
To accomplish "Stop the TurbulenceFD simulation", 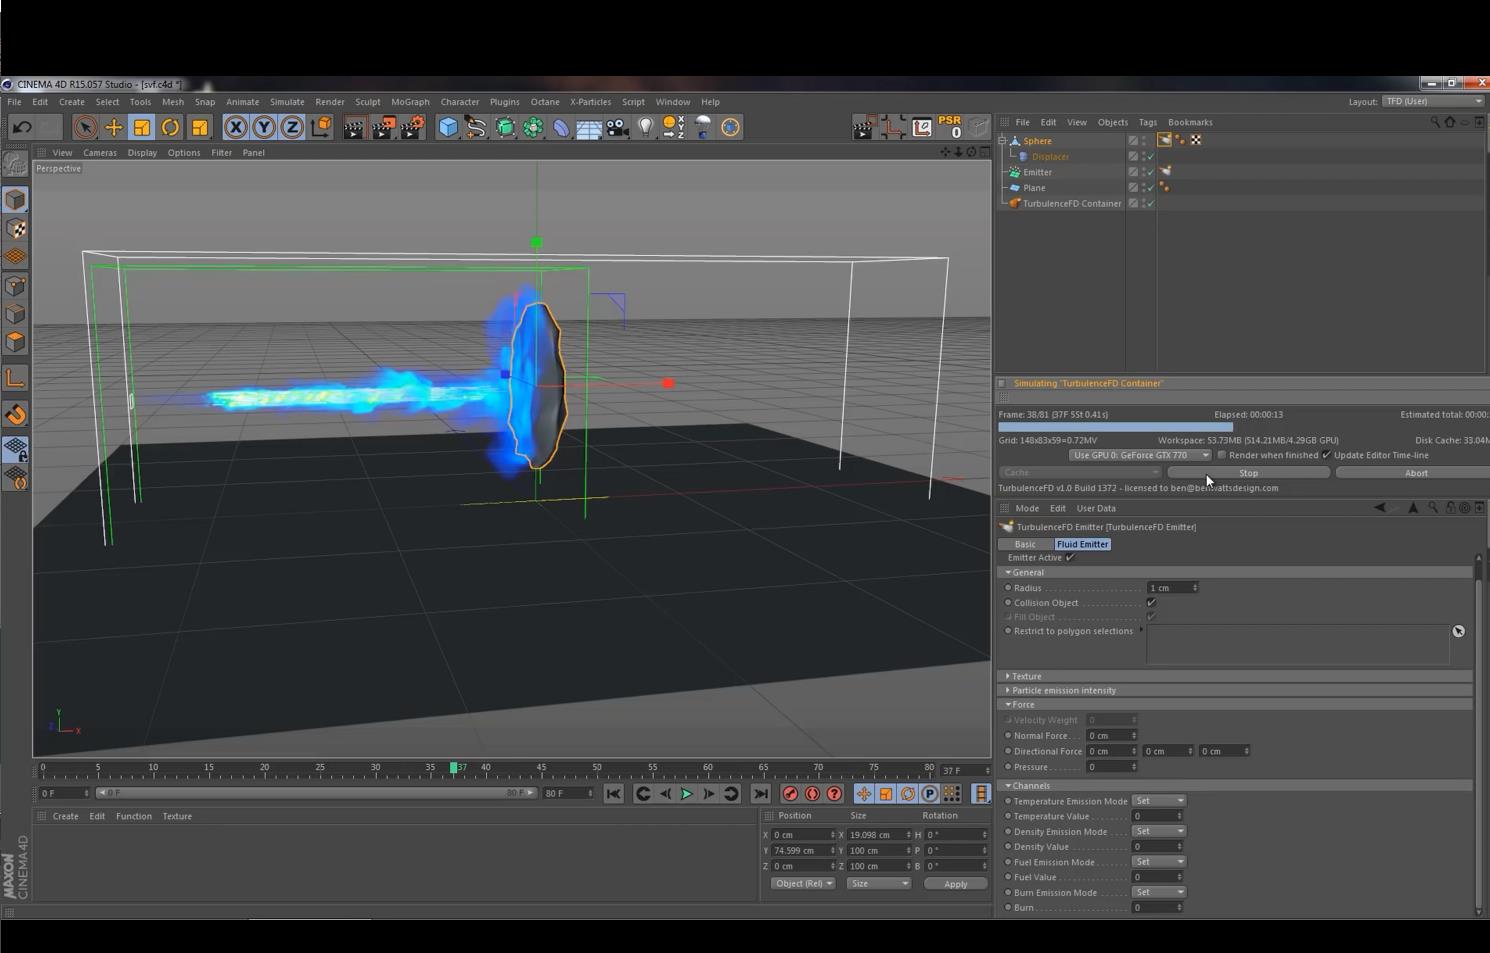I will [x=1248, y=473].
